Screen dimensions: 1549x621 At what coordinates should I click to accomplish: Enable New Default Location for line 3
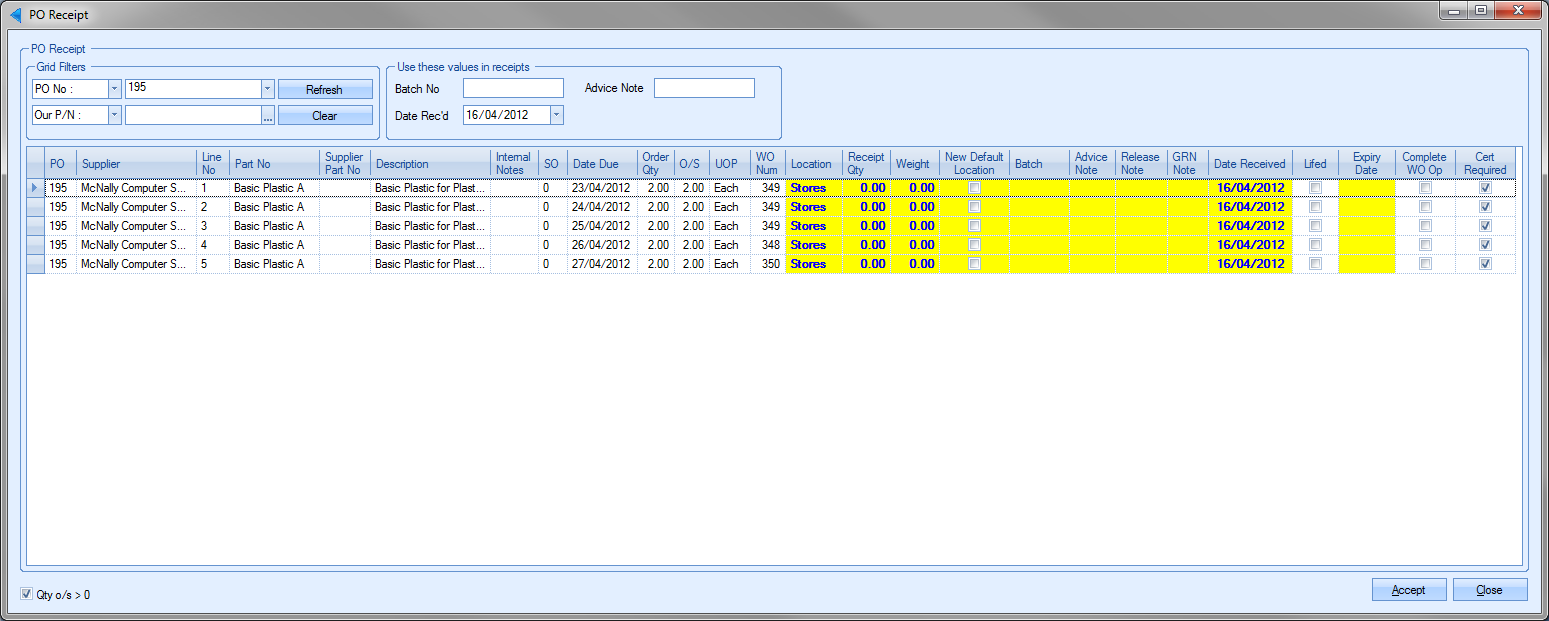coord(974,226)
